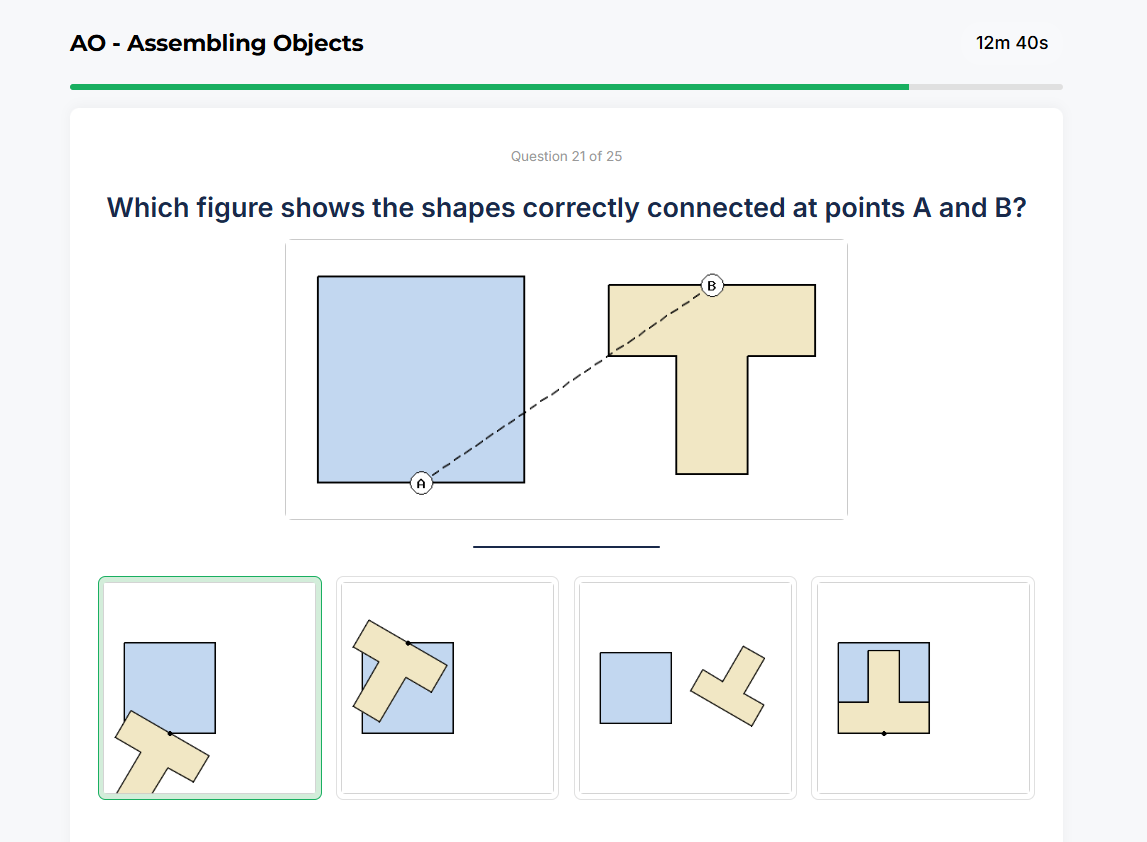The width and height of the screenshot is (1147, 842).
Task: Select the second answer option
Action: (x=447, y=687)
